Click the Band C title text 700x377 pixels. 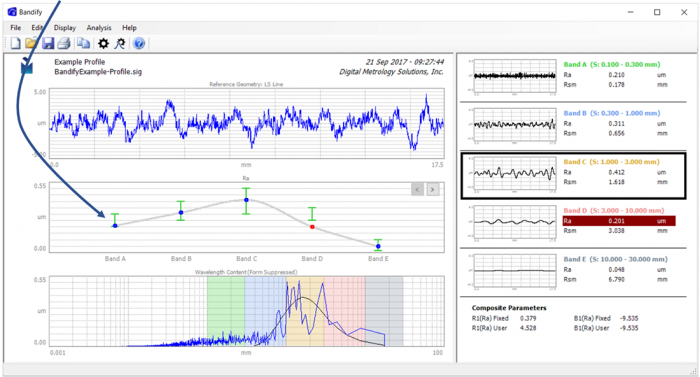[612, 162]
